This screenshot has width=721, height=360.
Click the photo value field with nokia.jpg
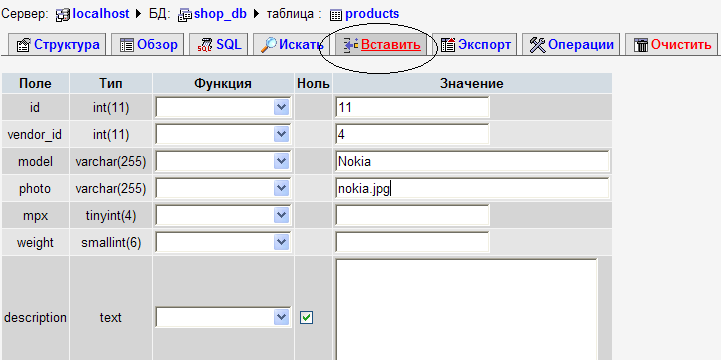tap(472, 189)
